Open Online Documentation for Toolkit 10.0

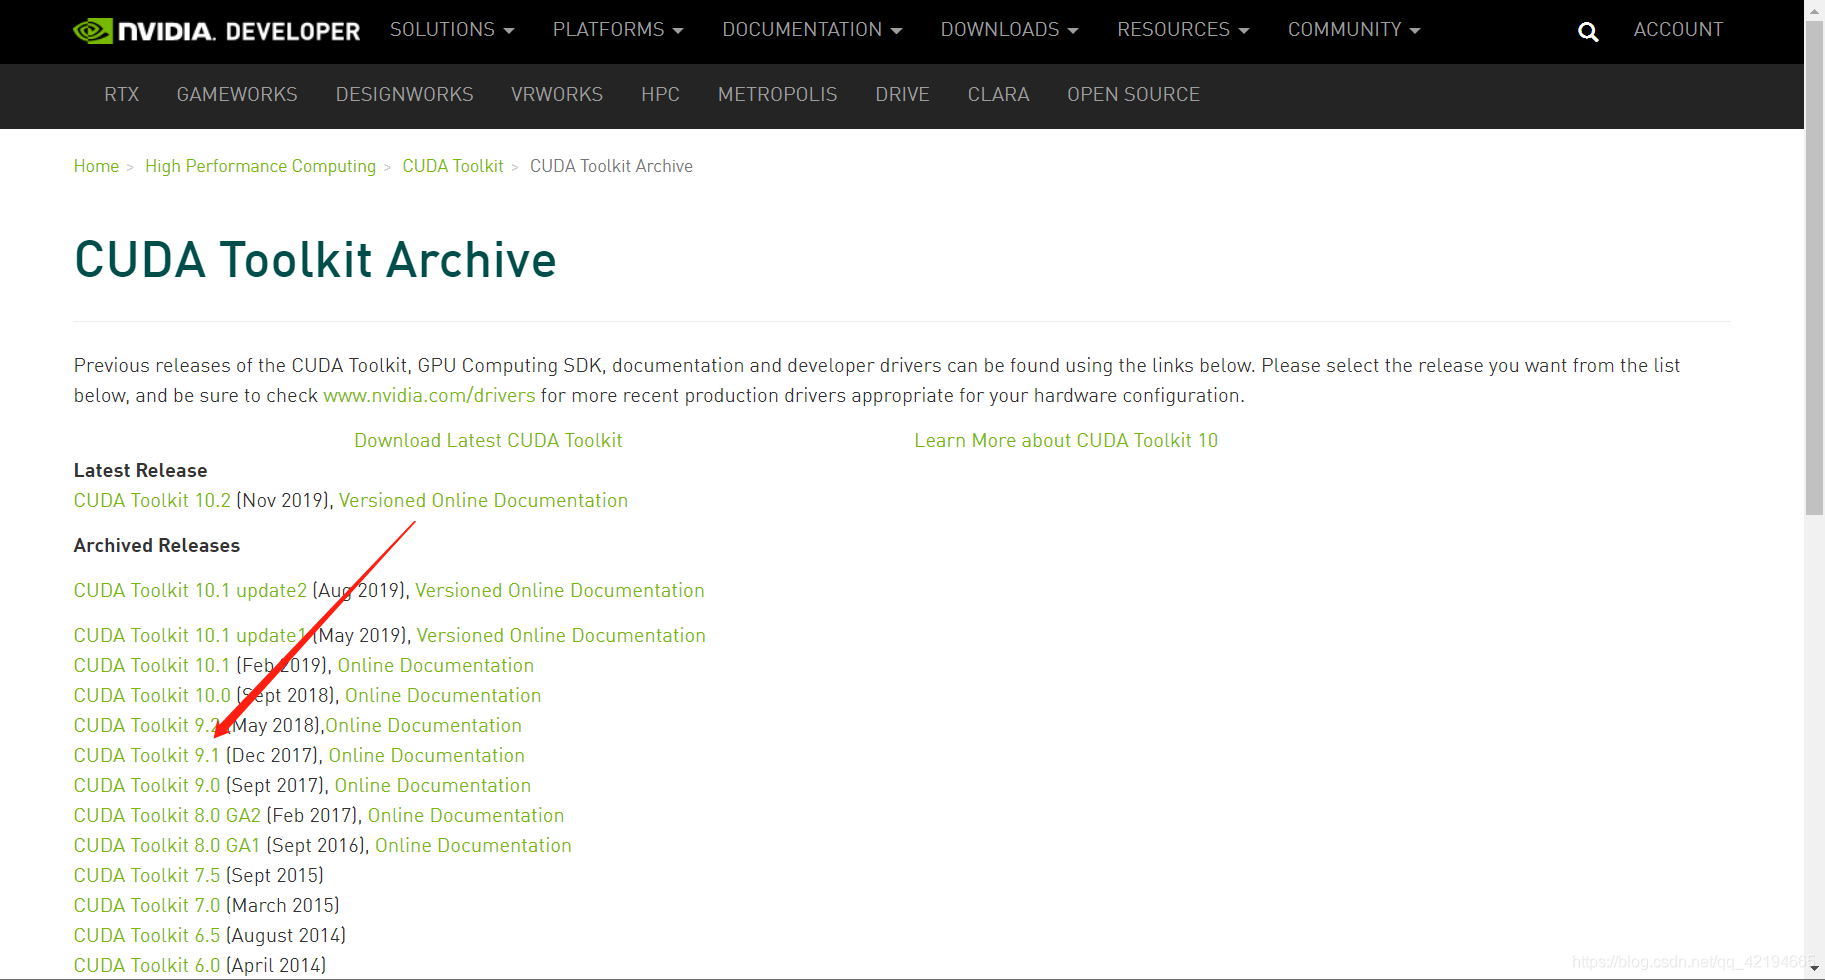click(443, 695)
